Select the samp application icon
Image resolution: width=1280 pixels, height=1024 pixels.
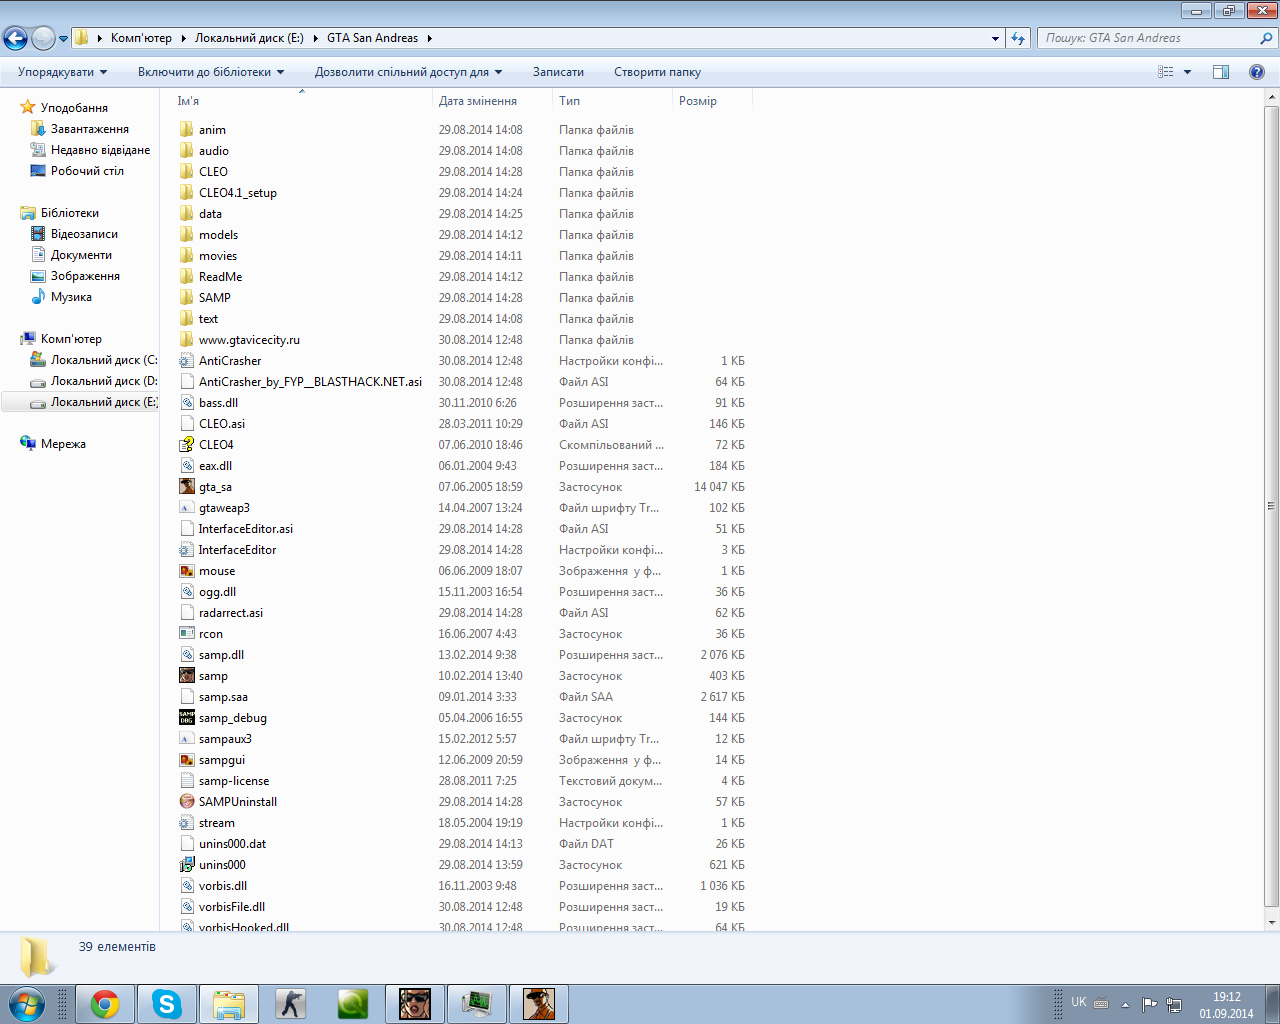tap(187, 676)
